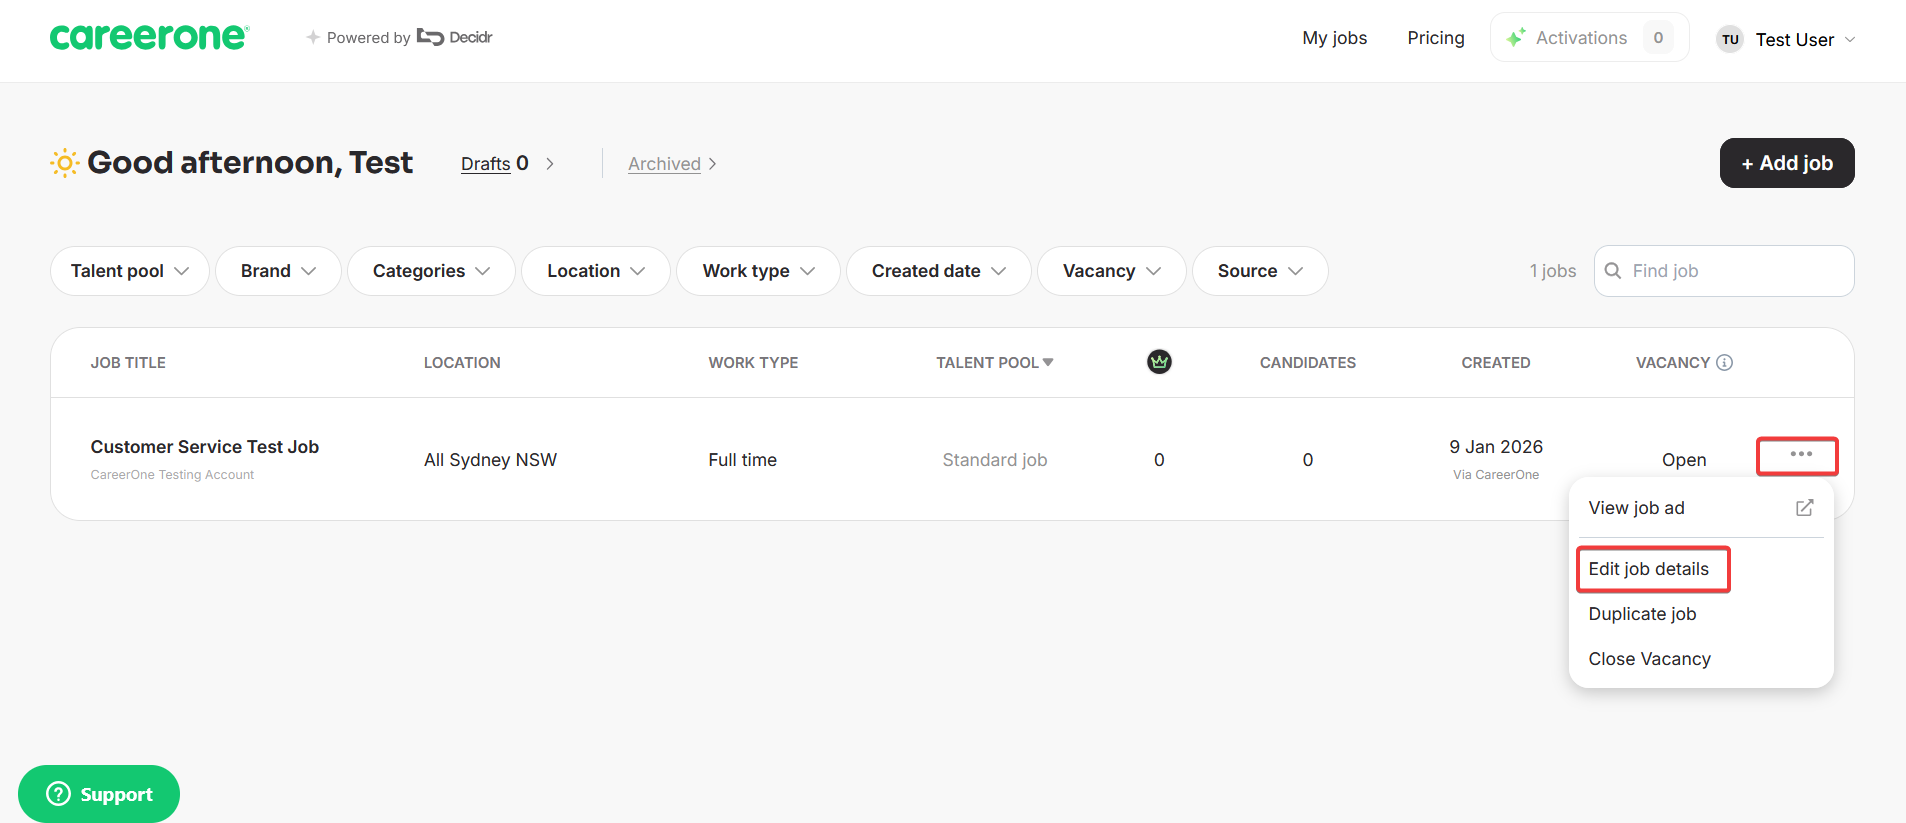
Task: Click the CareerOne Testing Account text
Action: (172, 475)
